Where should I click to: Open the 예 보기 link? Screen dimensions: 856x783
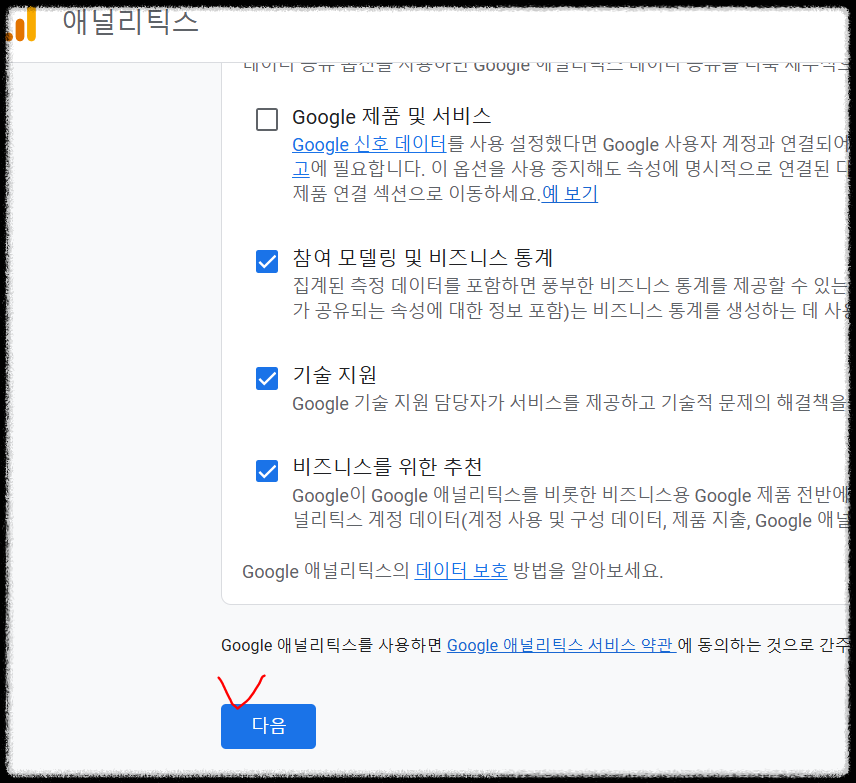pos(569,193)
